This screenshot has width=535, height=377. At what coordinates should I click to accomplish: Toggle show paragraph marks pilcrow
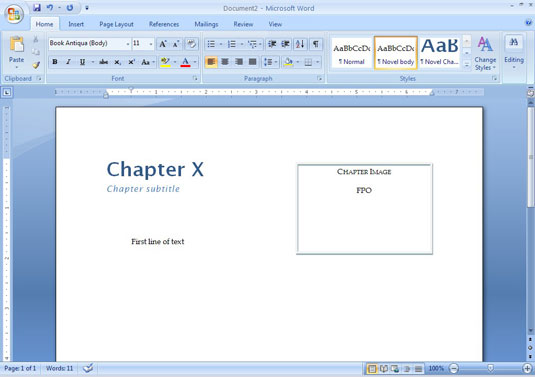(x=316, y=44)
